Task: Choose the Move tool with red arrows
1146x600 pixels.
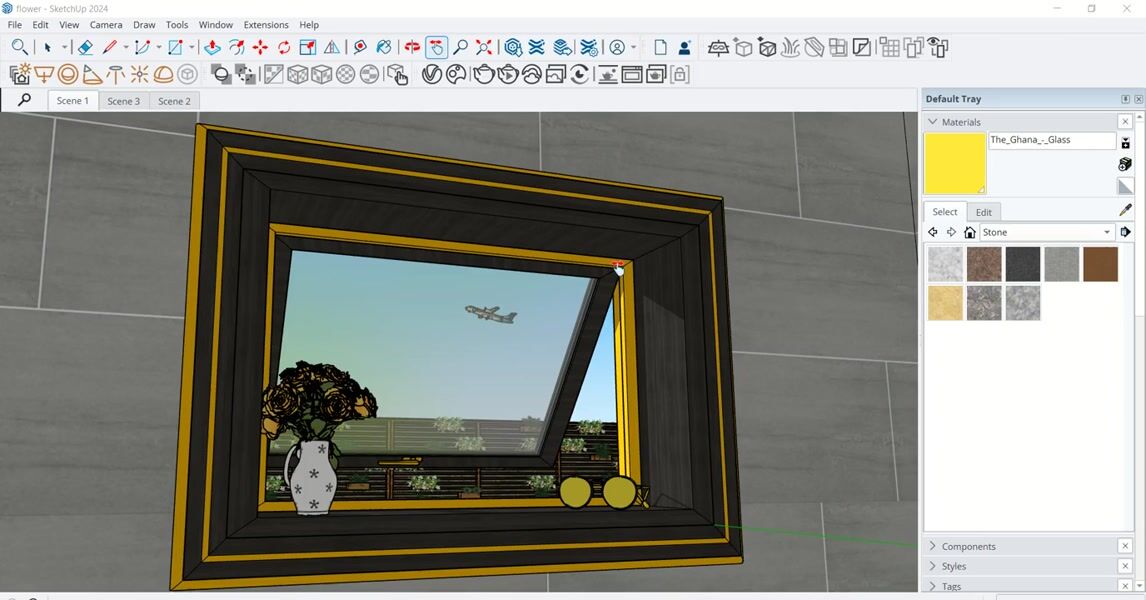Action: [x=260, y=47]
